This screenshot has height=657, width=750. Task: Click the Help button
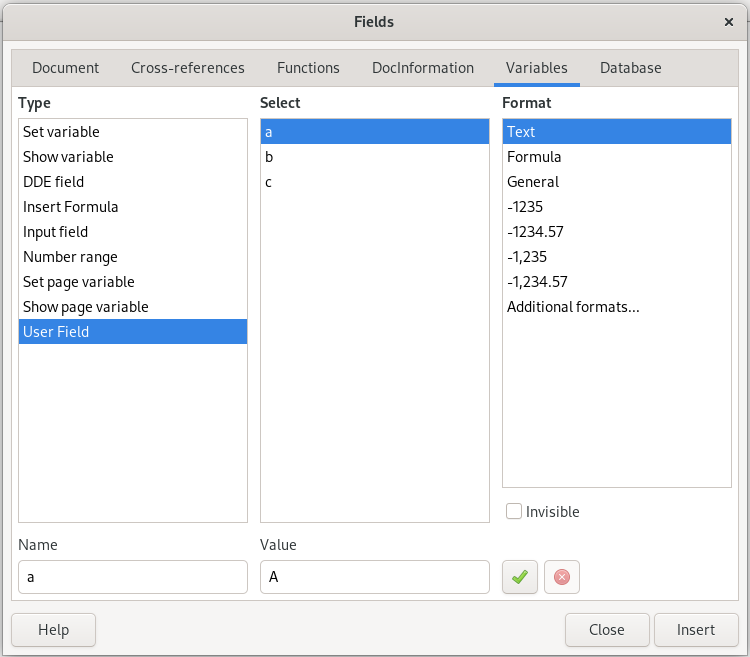[53, 630]
